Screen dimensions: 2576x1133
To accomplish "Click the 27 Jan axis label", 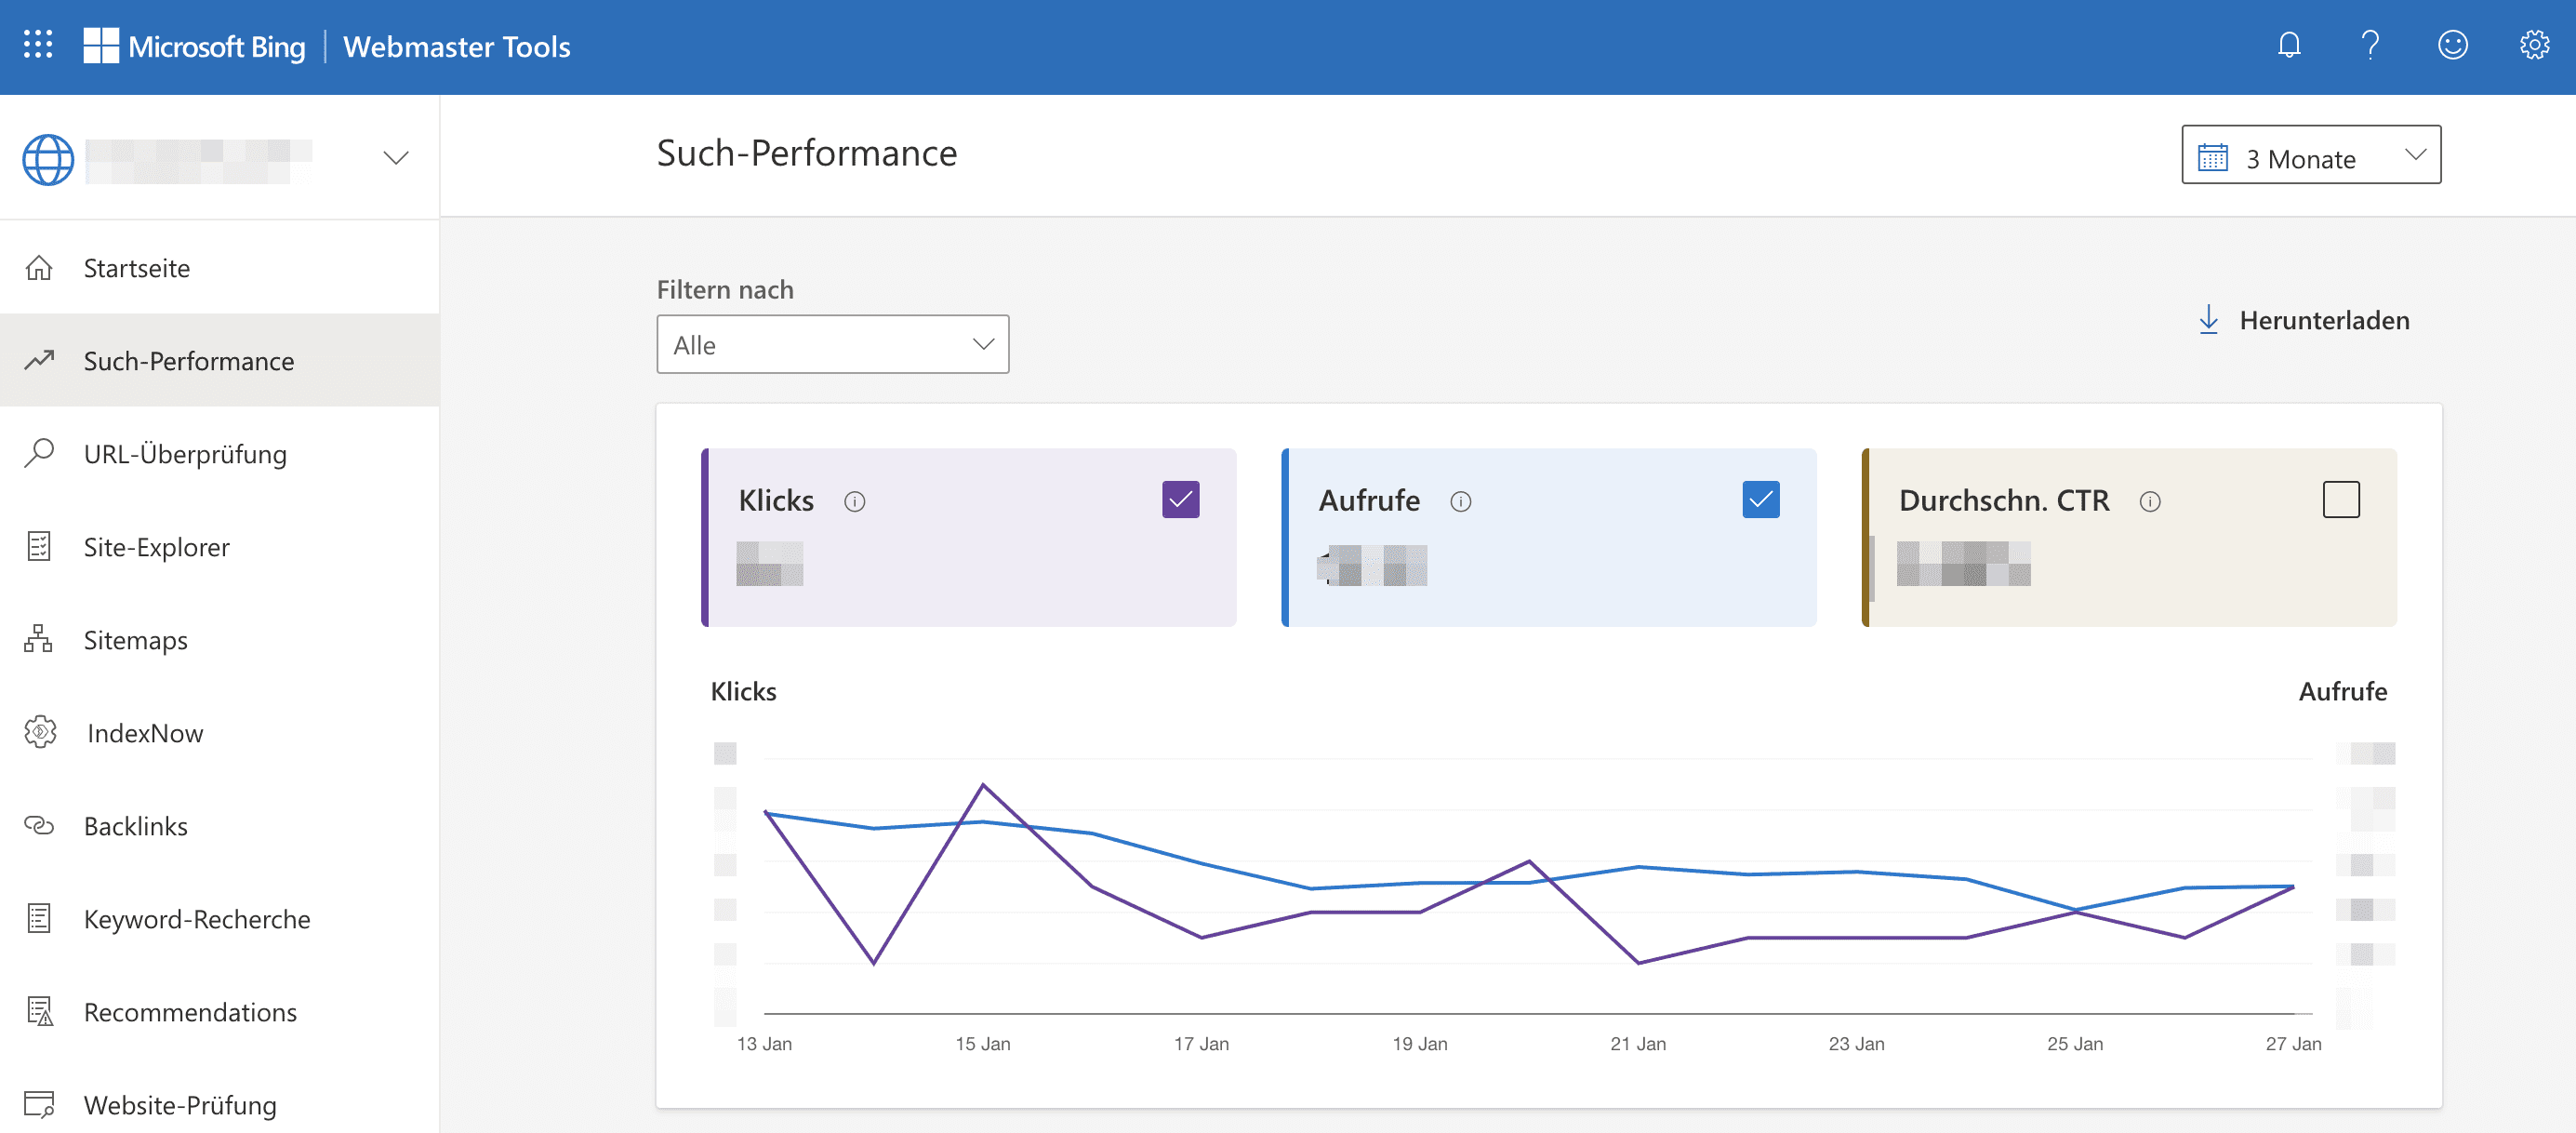I will tap(2292, 1043).
